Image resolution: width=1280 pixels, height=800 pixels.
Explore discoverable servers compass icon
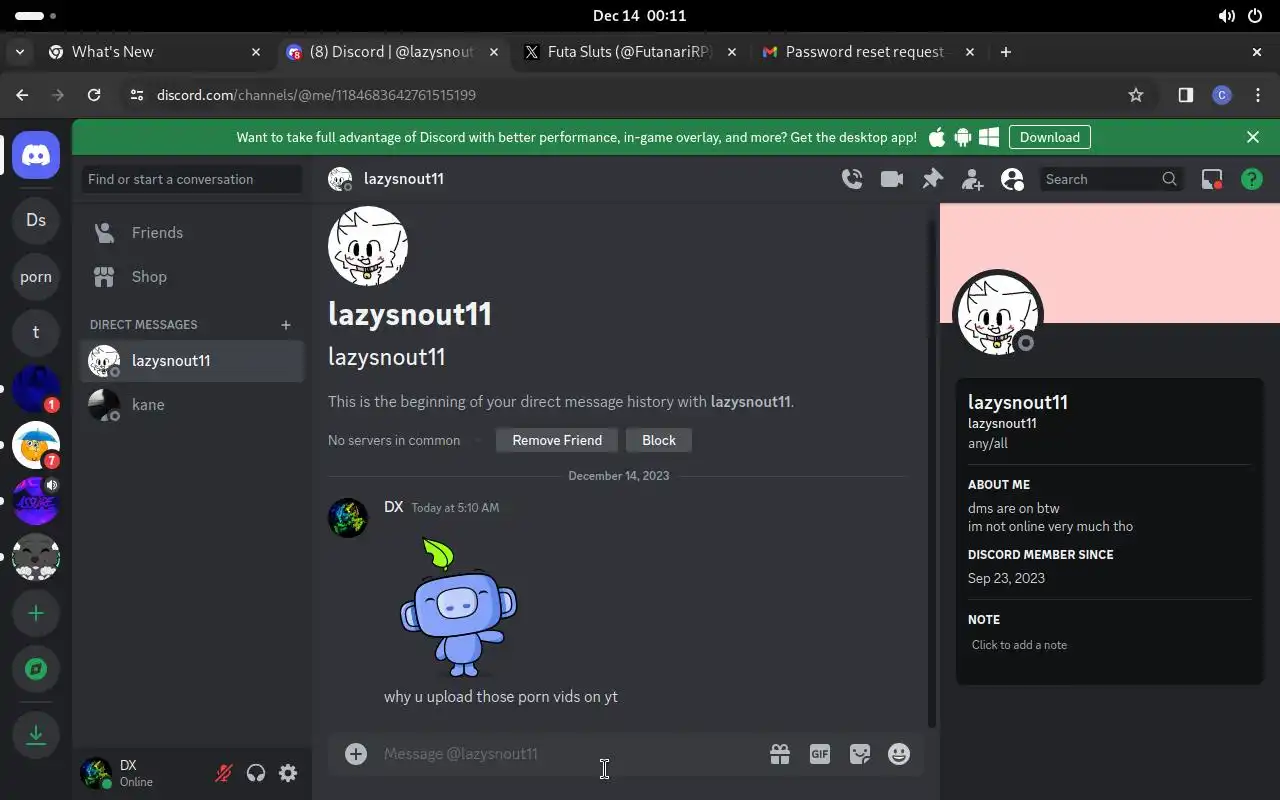pos(36,669)
